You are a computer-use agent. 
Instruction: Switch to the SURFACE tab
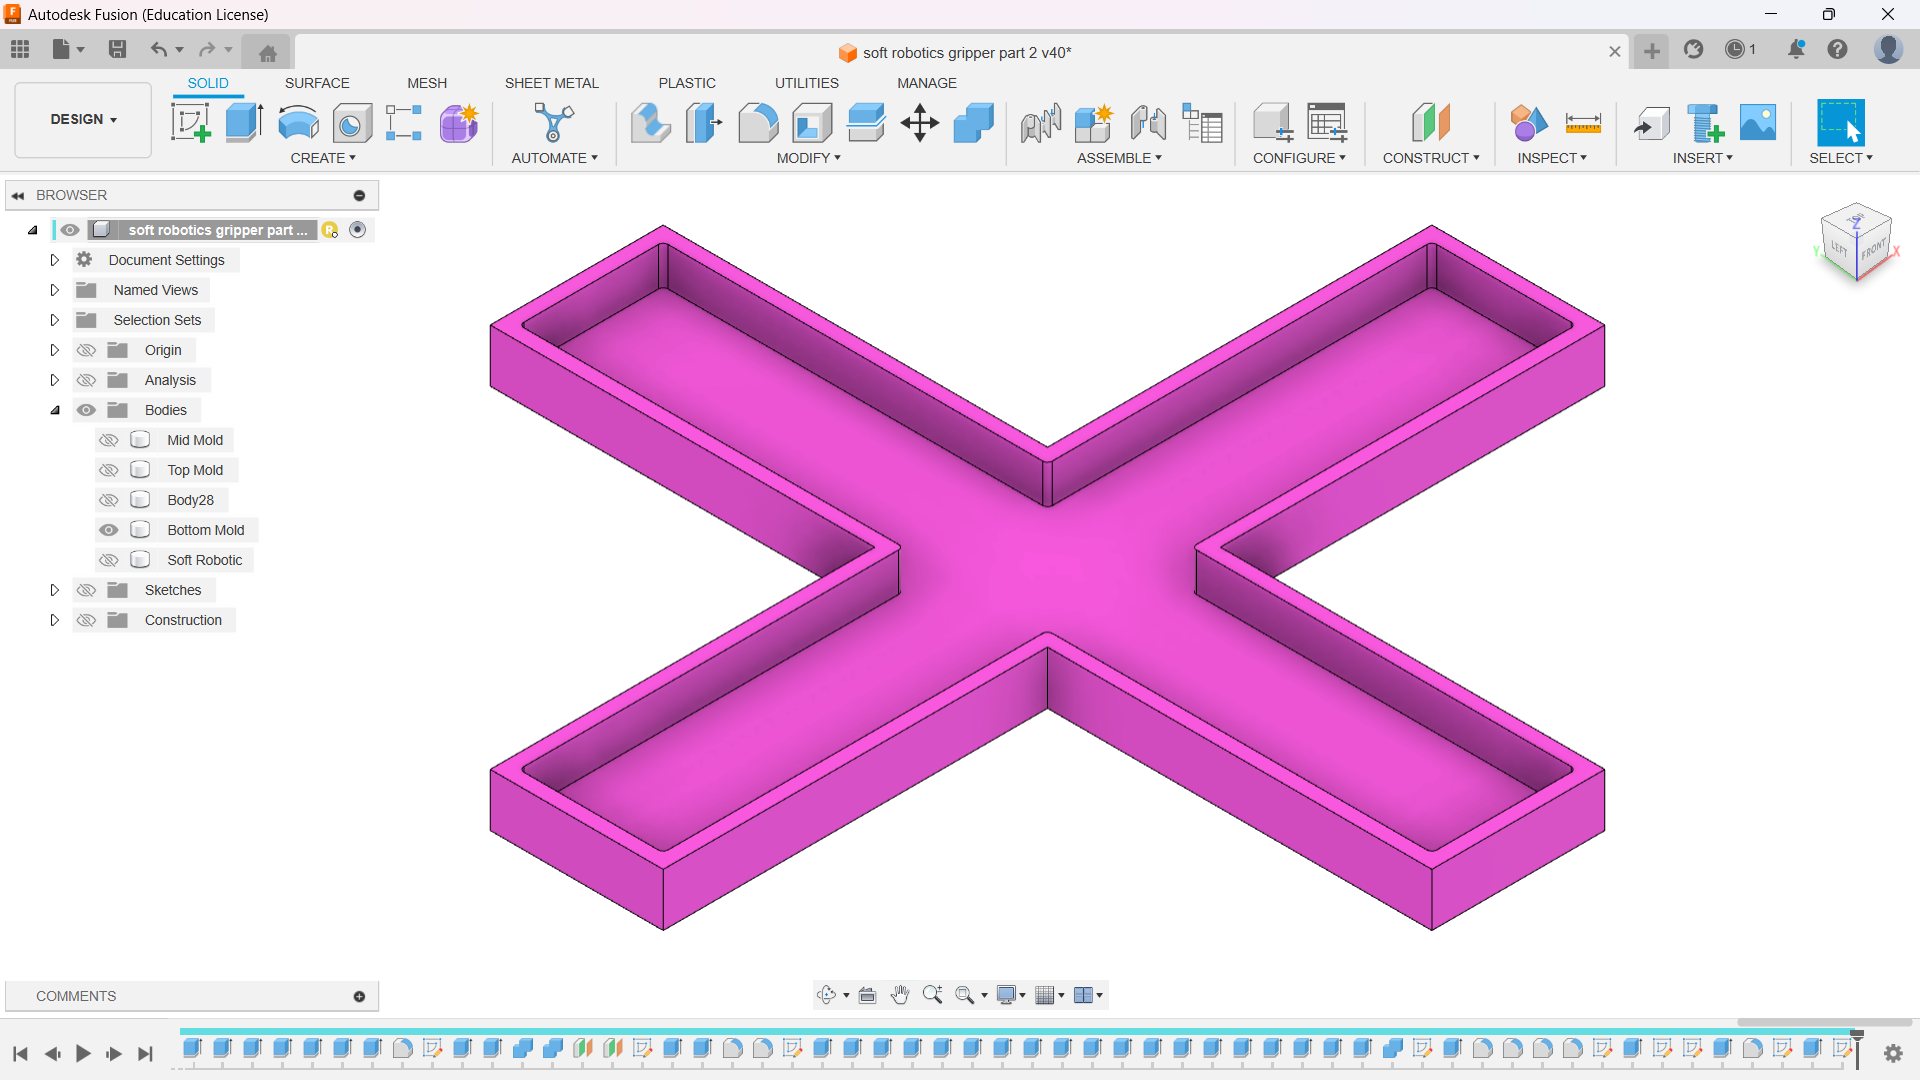(317, 83)
